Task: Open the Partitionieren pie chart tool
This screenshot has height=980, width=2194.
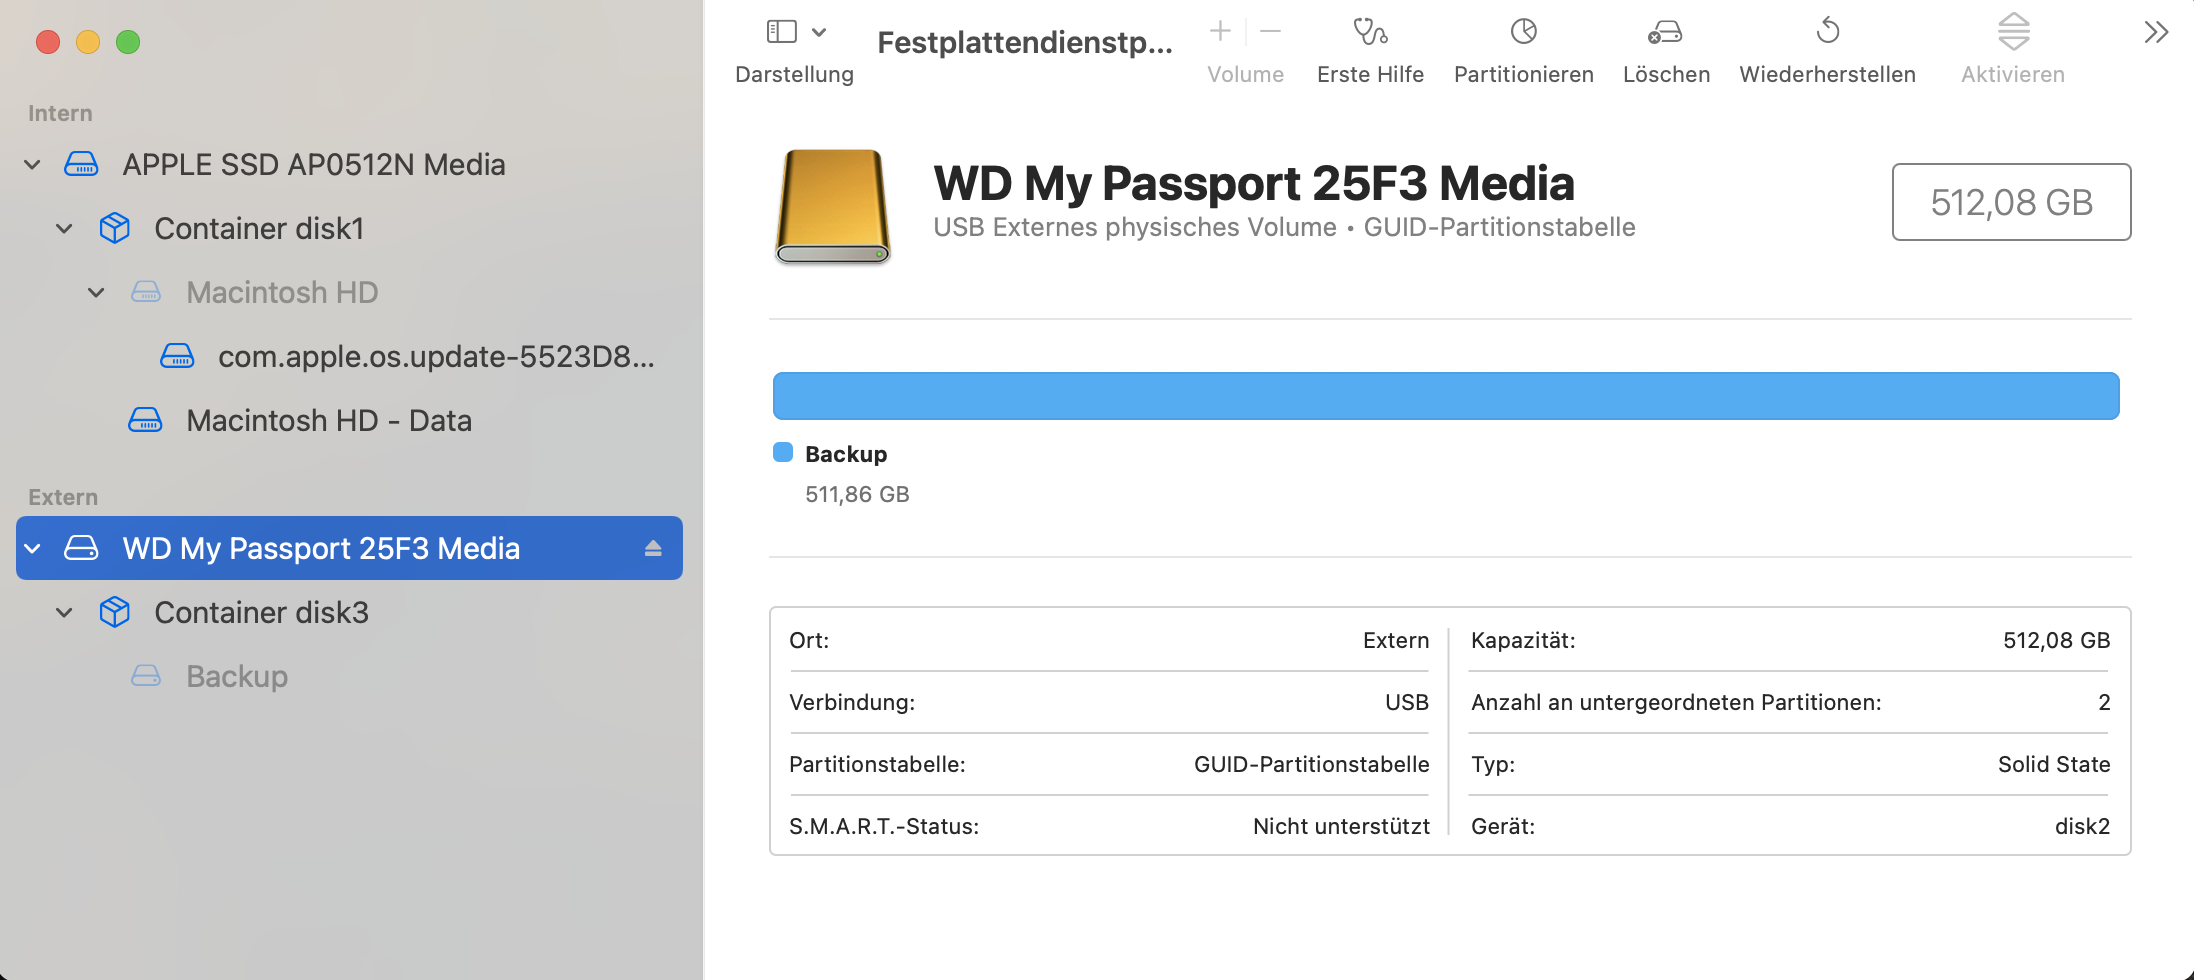Action: pyautogui.click(x=1523, y=32)
